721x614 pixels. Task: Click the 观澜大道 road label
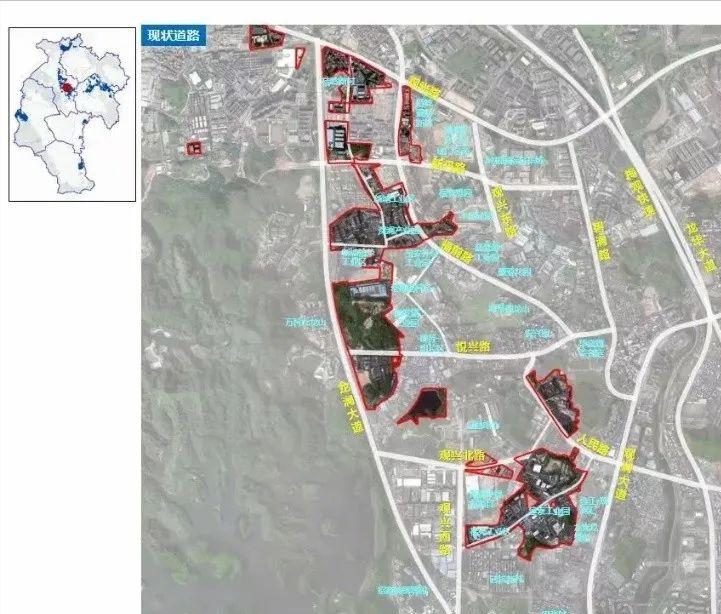click(624, 475)
